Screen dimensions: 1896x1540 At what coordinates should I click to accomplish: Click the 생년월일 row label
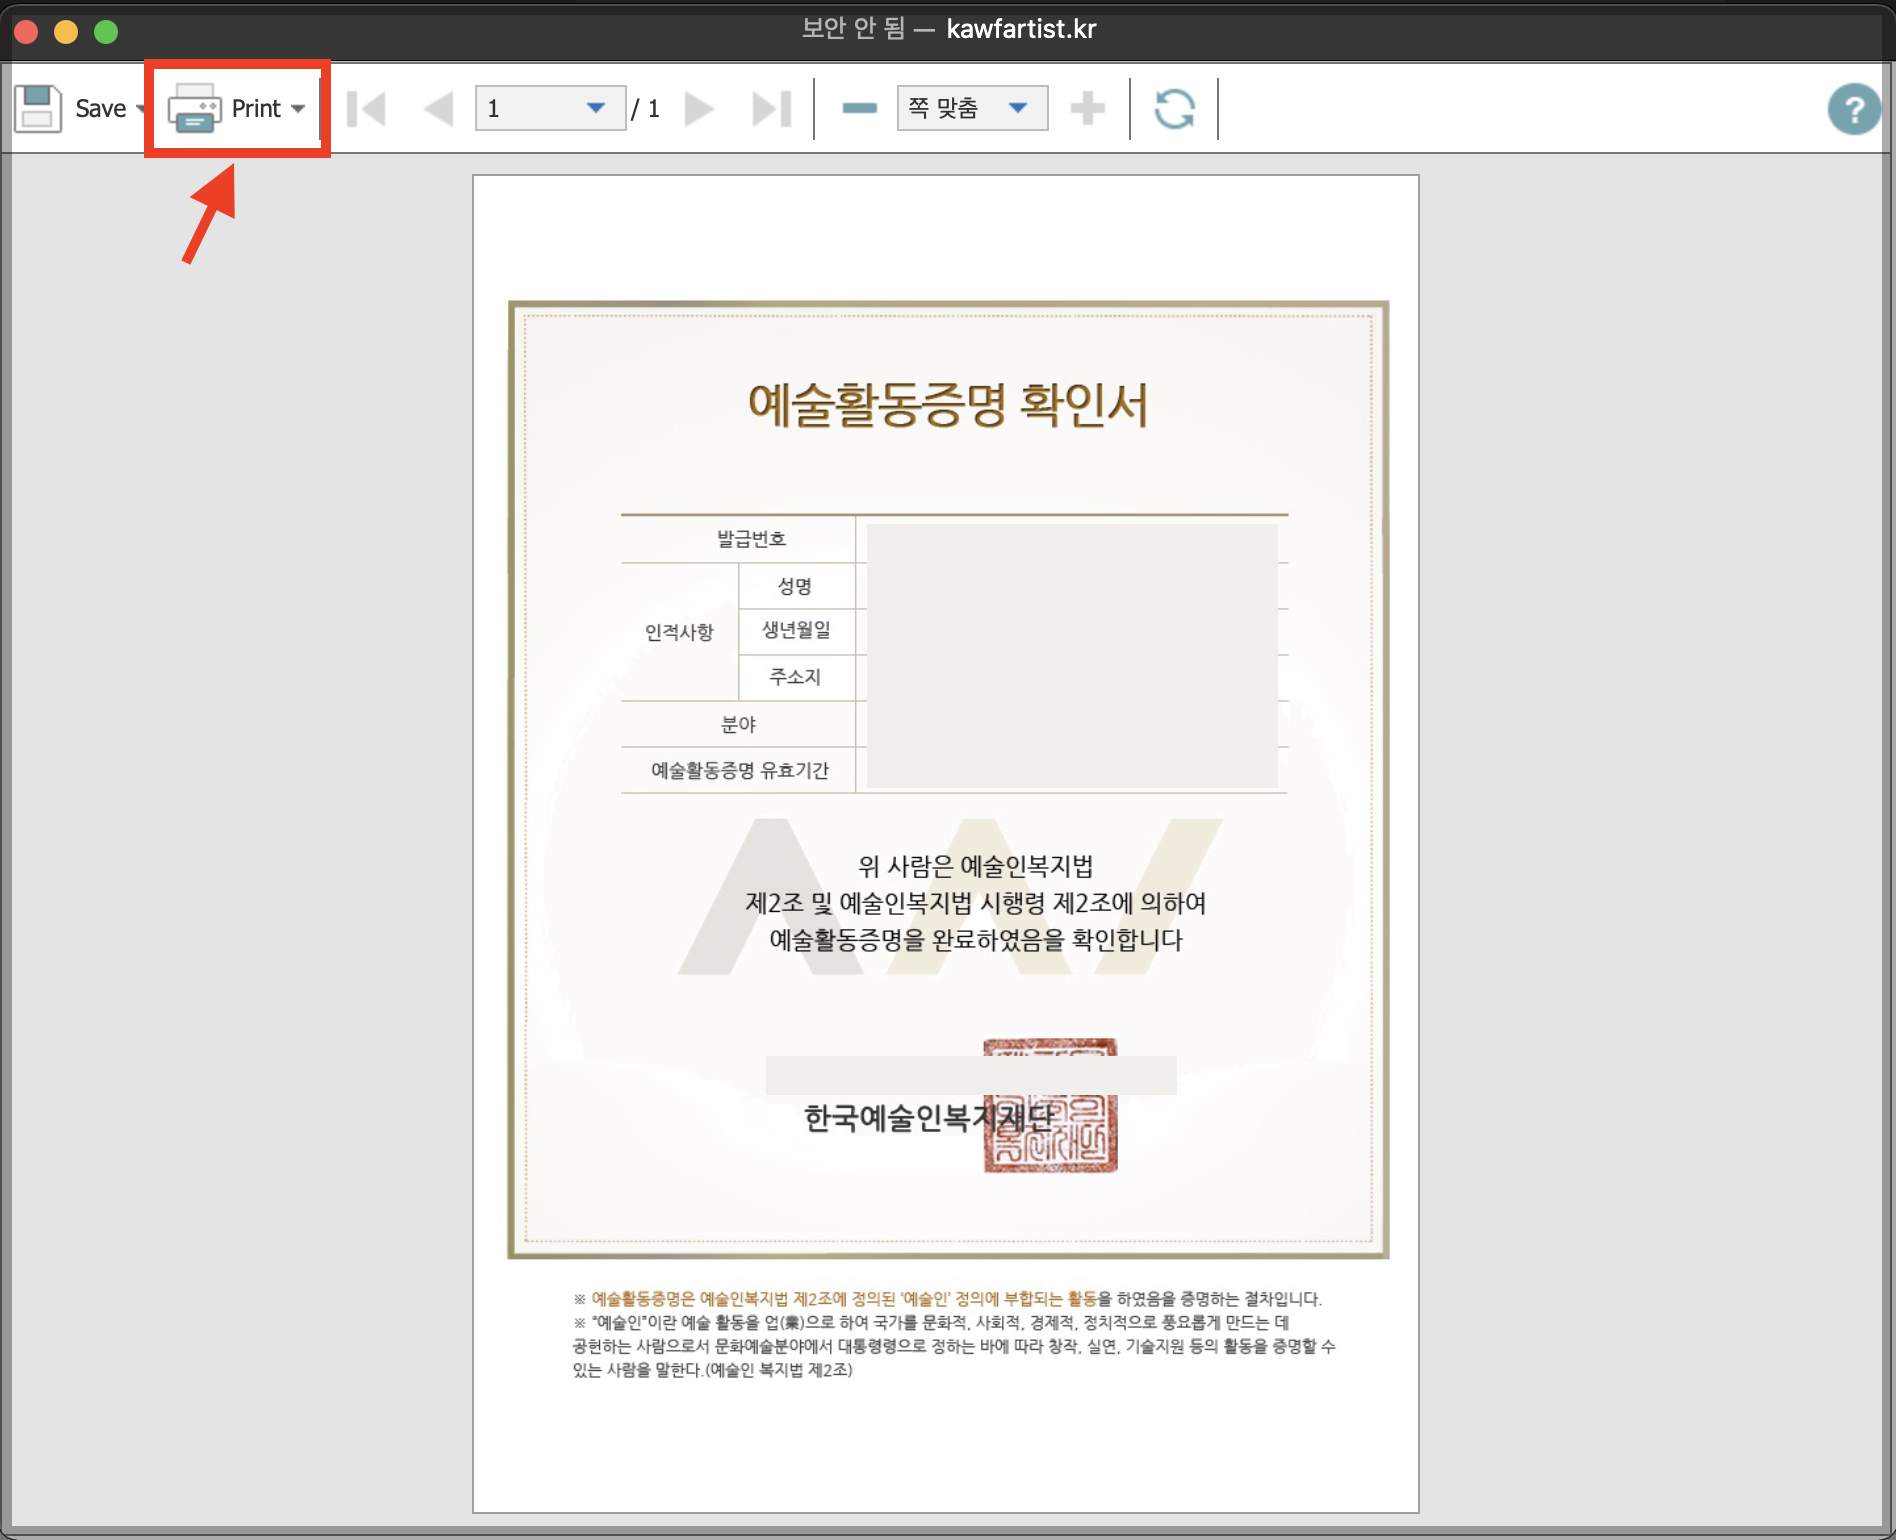pyautogui.click(x=796, y=630)
